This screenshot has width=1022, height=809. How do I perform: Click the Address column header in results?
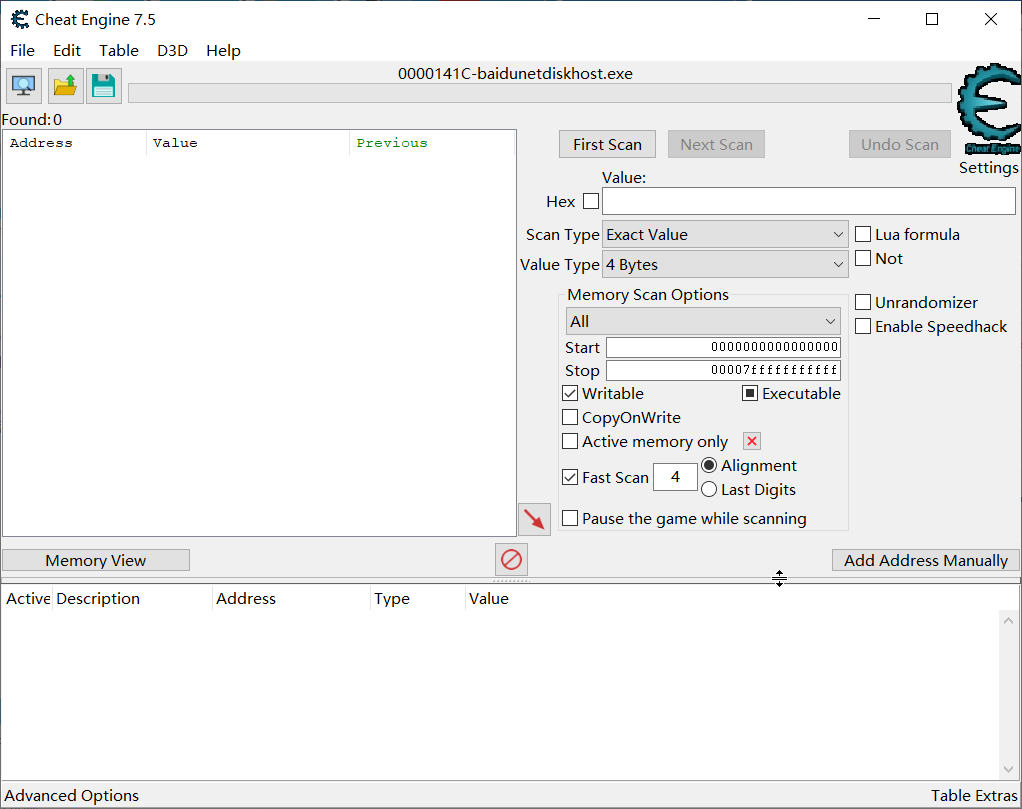(75, 143)
